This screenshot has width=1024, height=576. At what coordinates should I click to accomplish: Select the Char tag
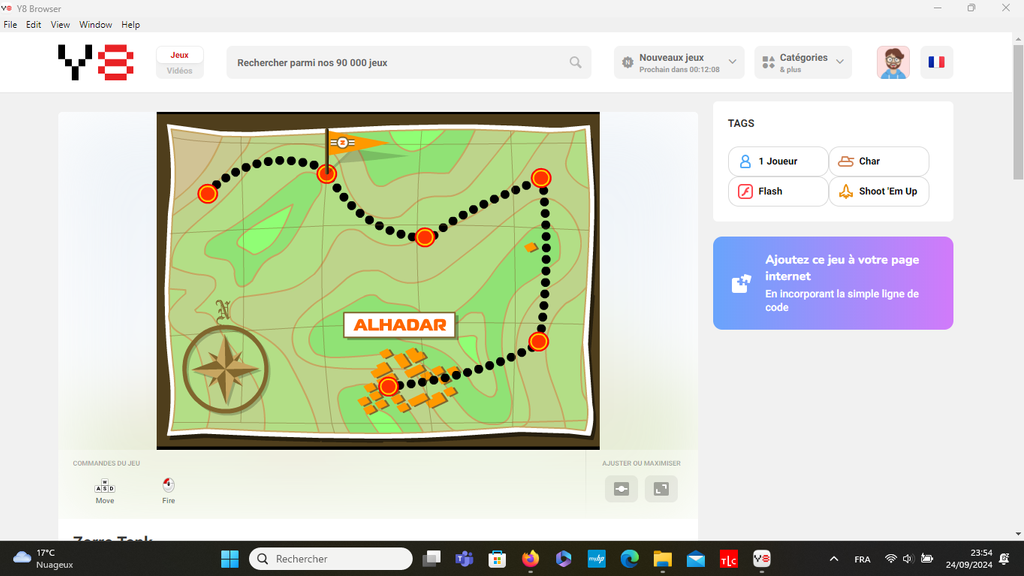(x=878, y=161)
